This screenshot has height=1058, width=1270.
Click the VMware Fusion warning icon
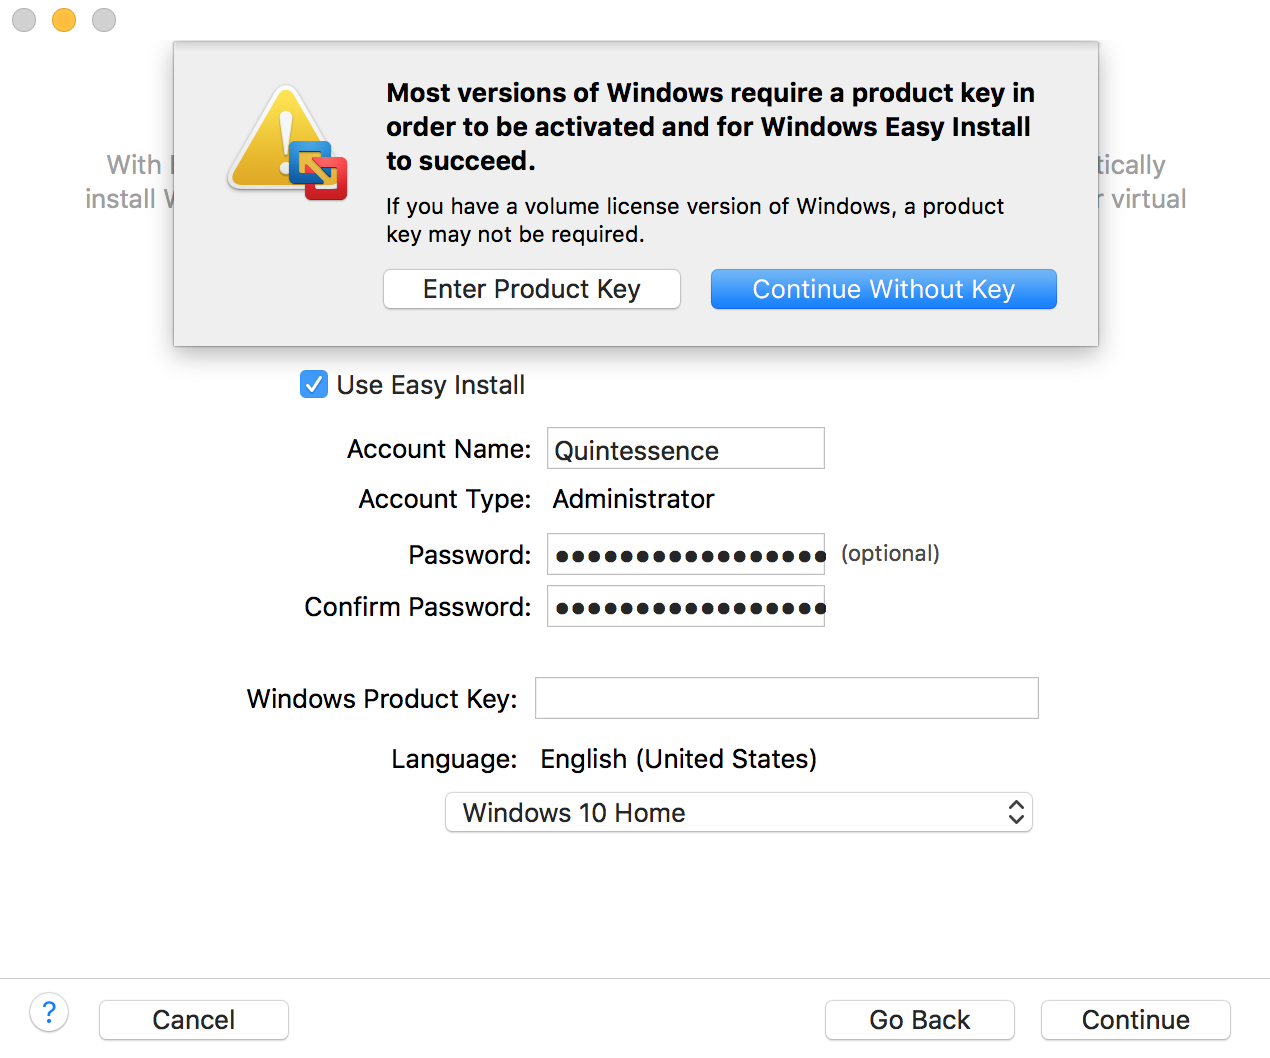point(288,142)
